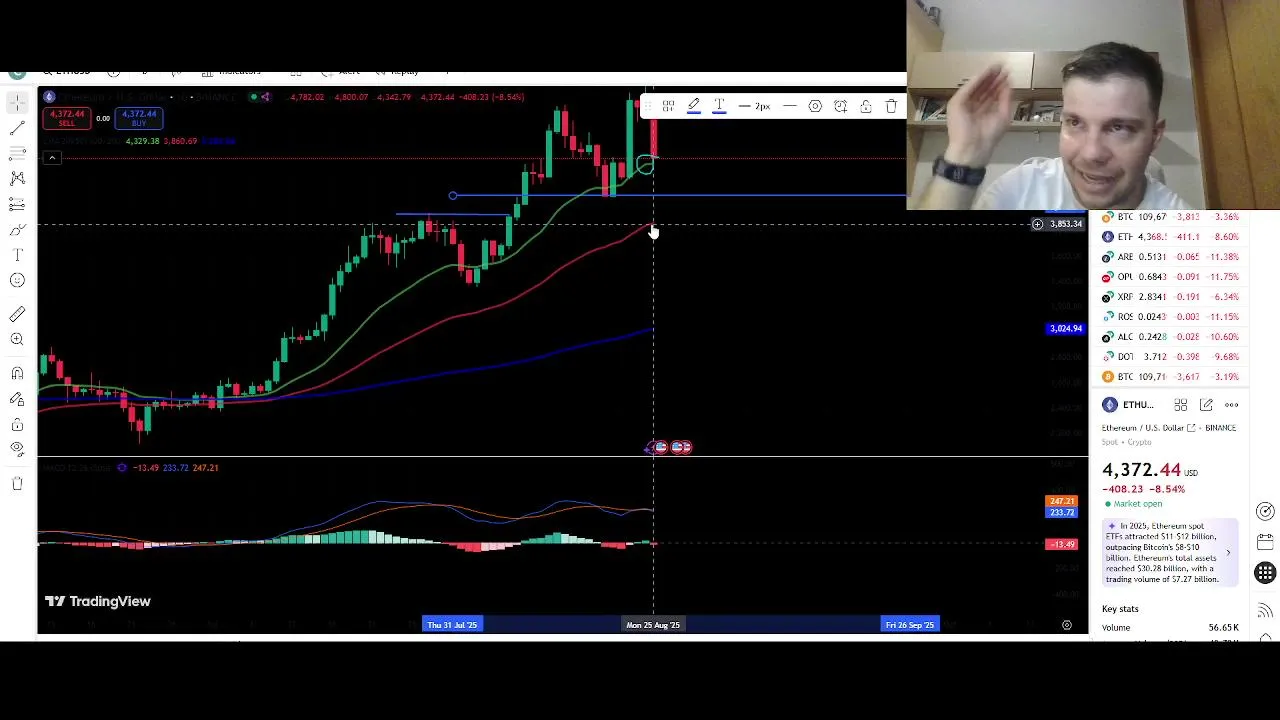Click the plus icon on the price axis
Image resolution: width=1280 pixels, height=720 pixels.
coord(1038,224)
